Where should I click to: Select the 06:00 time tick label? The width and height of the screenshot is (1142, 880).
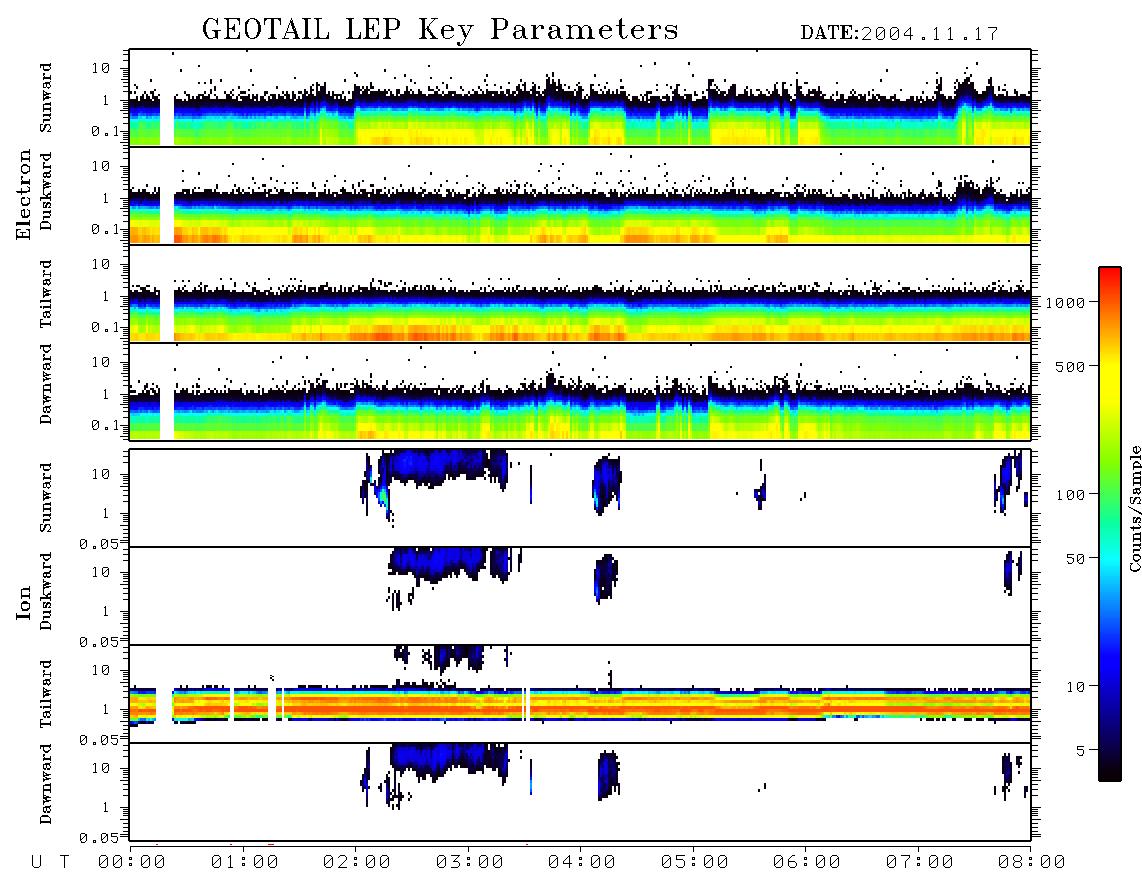(807, 862)
